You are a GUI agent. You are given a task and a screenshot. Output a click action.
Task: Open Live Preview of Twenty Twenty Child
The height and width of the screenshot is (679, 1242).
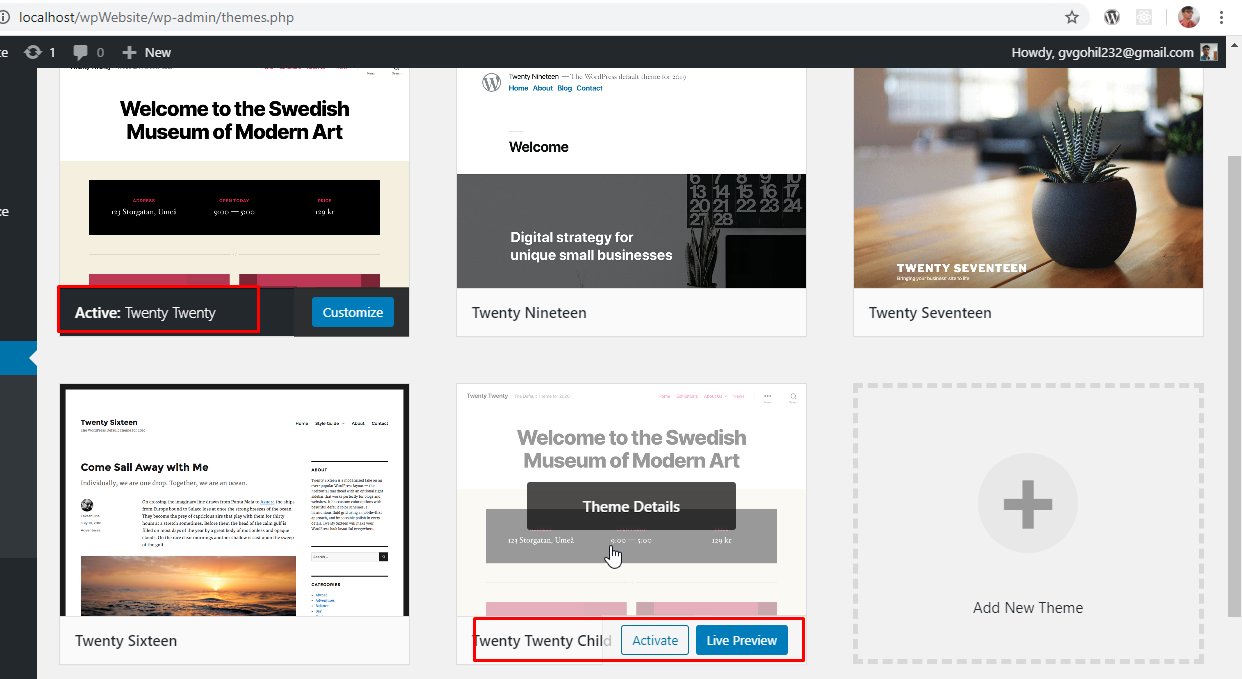click(742, 639)
